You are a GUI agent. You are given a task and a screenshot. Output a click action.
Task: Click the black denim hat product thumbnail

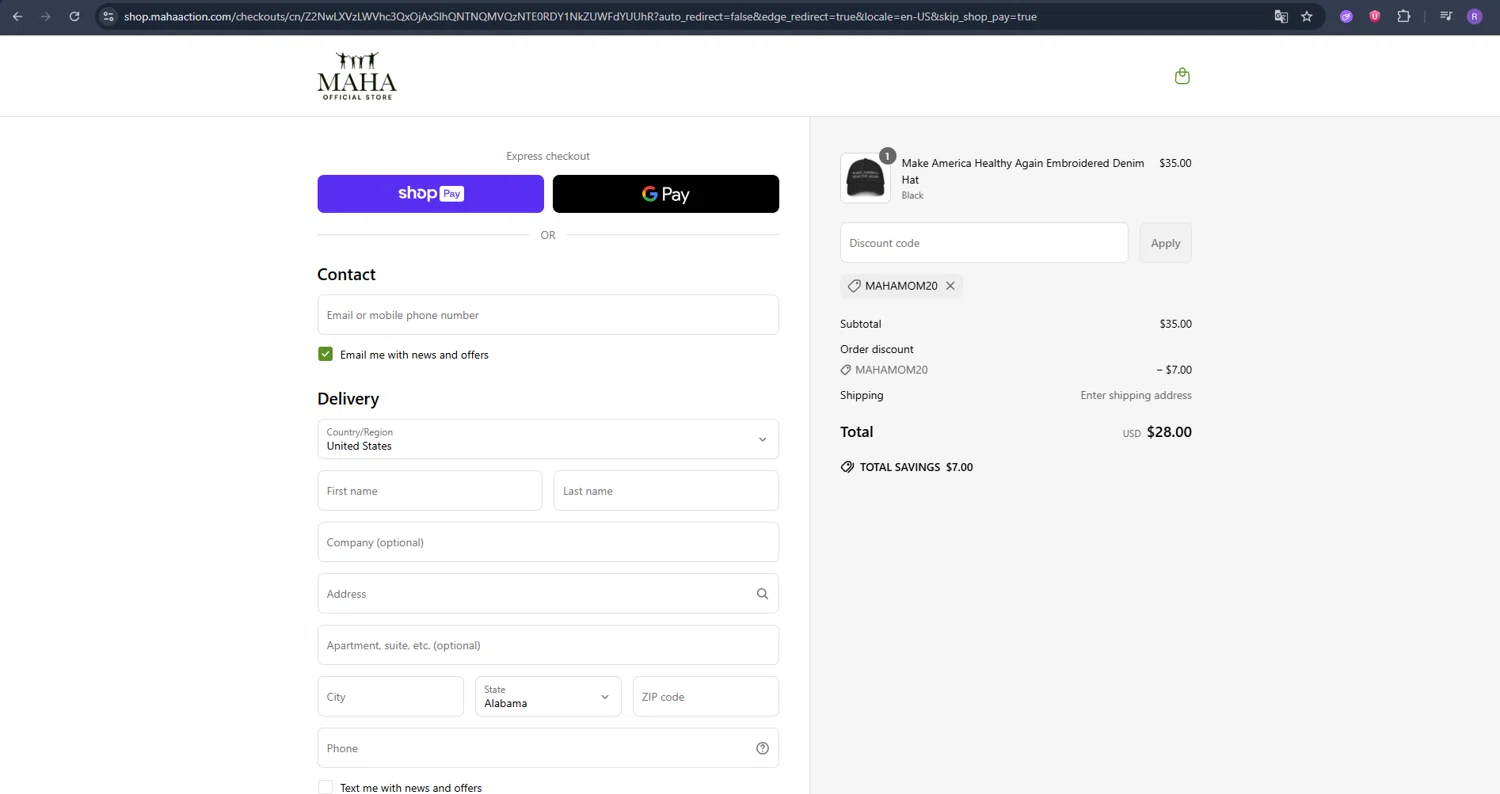pyautogui.click(x=865, y=178)
